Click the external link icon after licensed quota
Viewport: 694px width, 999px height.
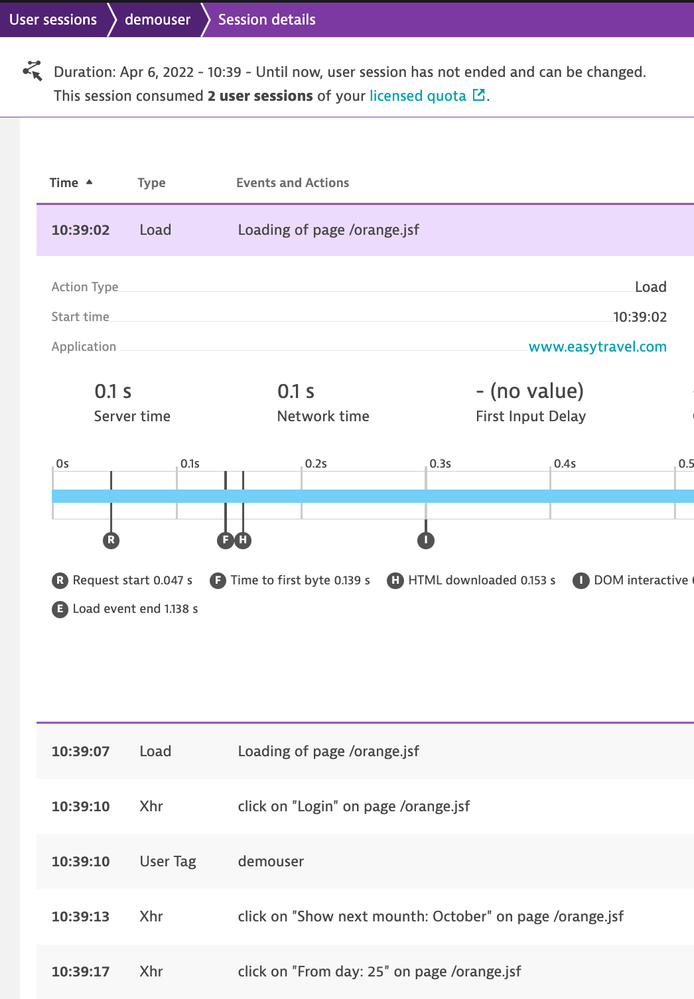(479, 96)
